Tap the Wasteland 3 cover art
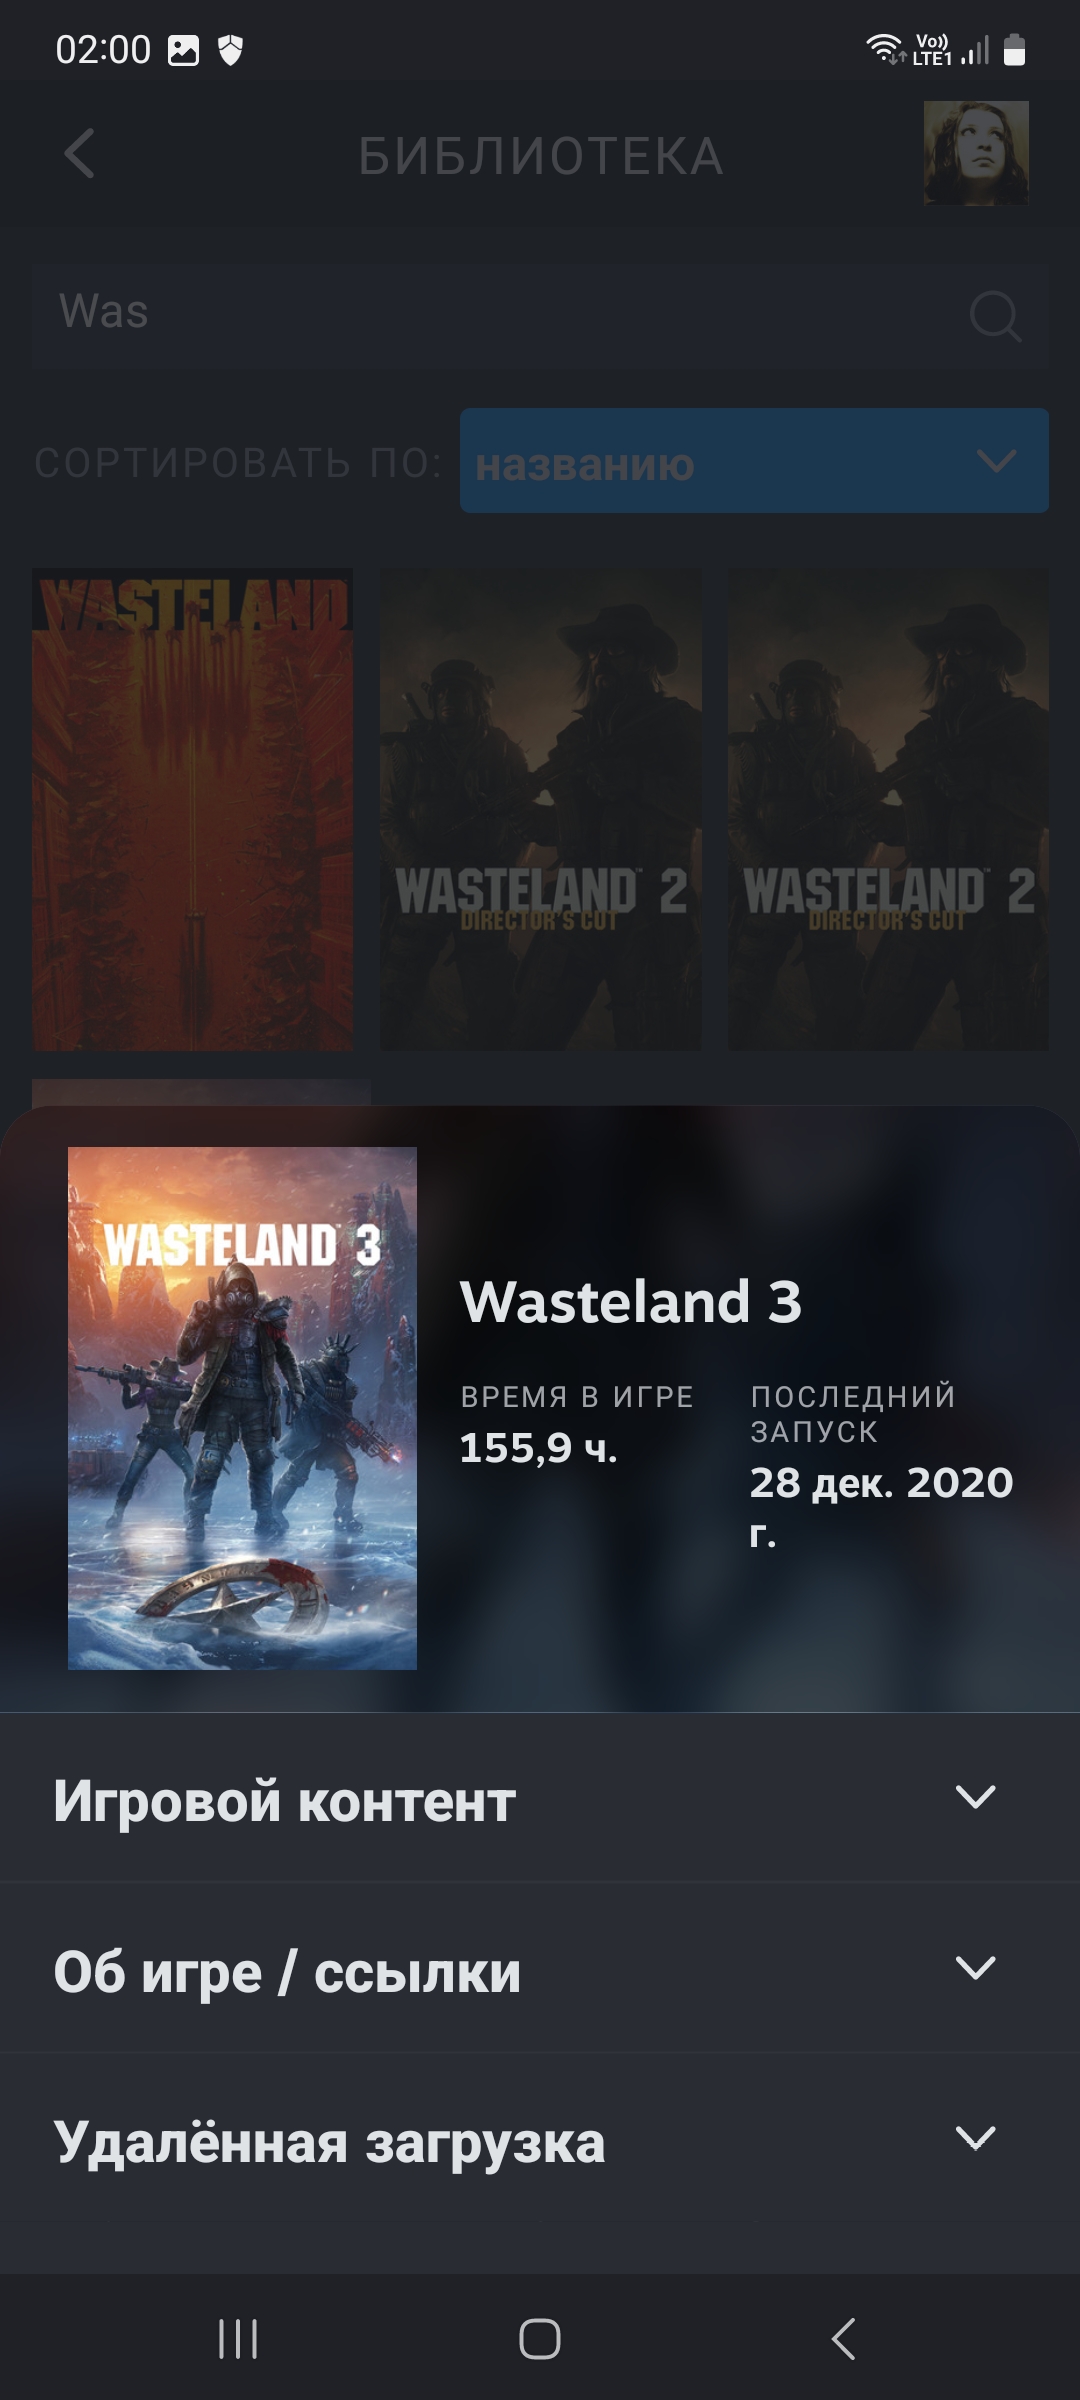The image size is (1080, 2400). (242, 1408)
